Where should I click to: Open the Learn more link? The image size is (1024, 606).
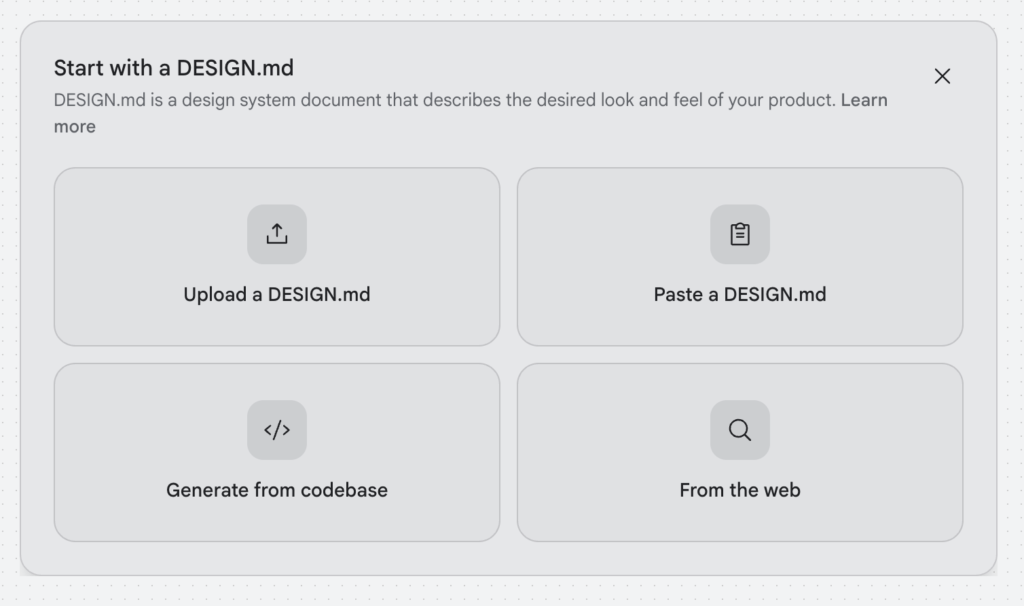click(864, 100)
